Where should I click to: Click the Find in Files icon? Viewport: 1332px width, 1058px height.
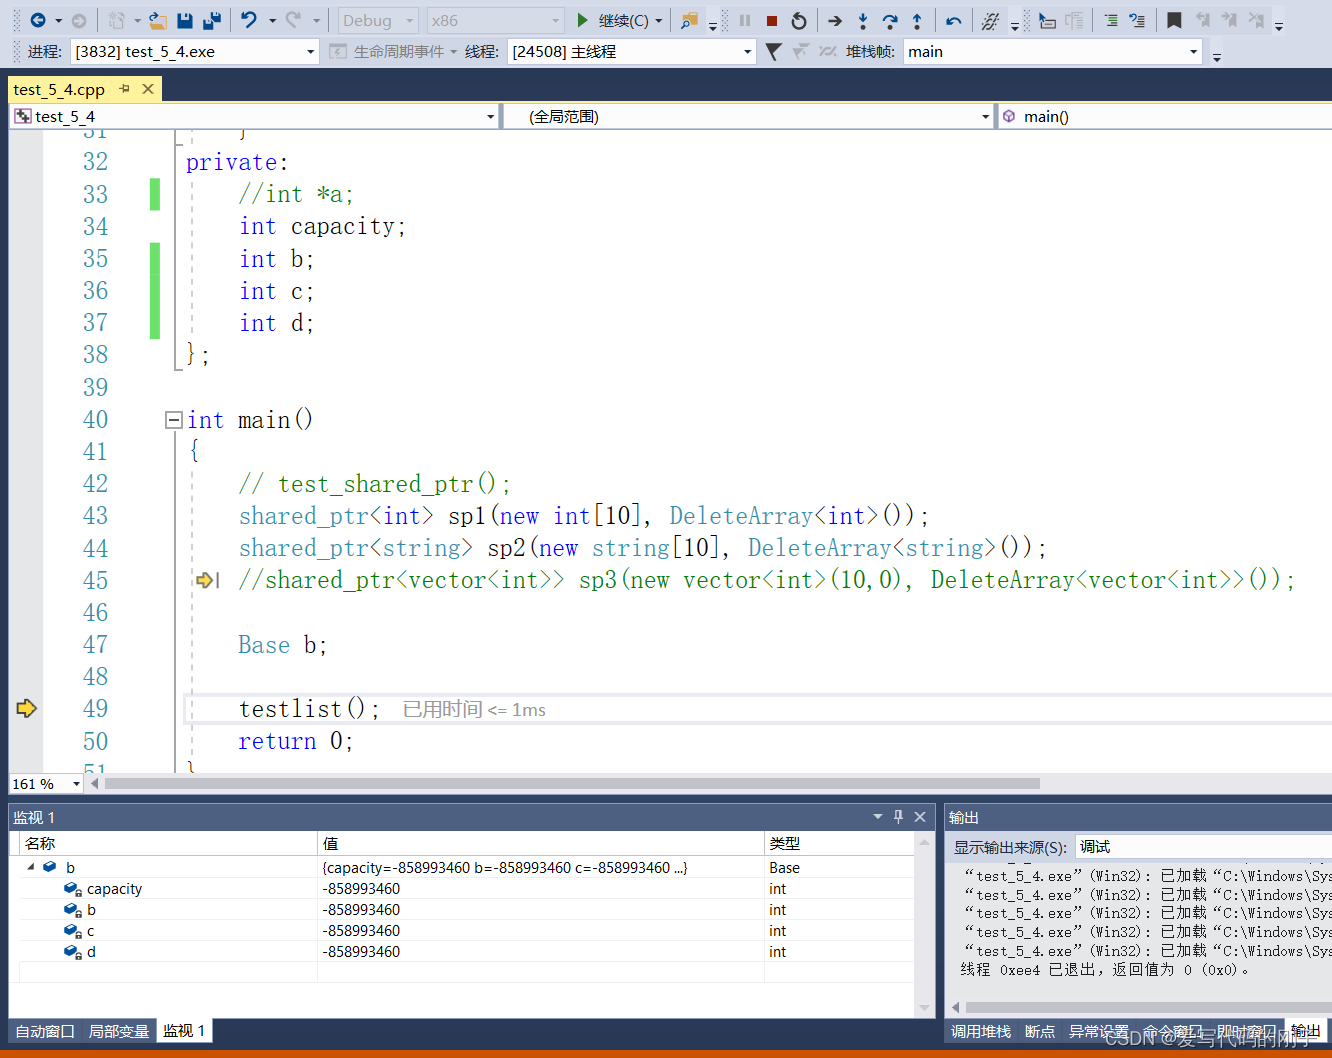tap(689, 20)
